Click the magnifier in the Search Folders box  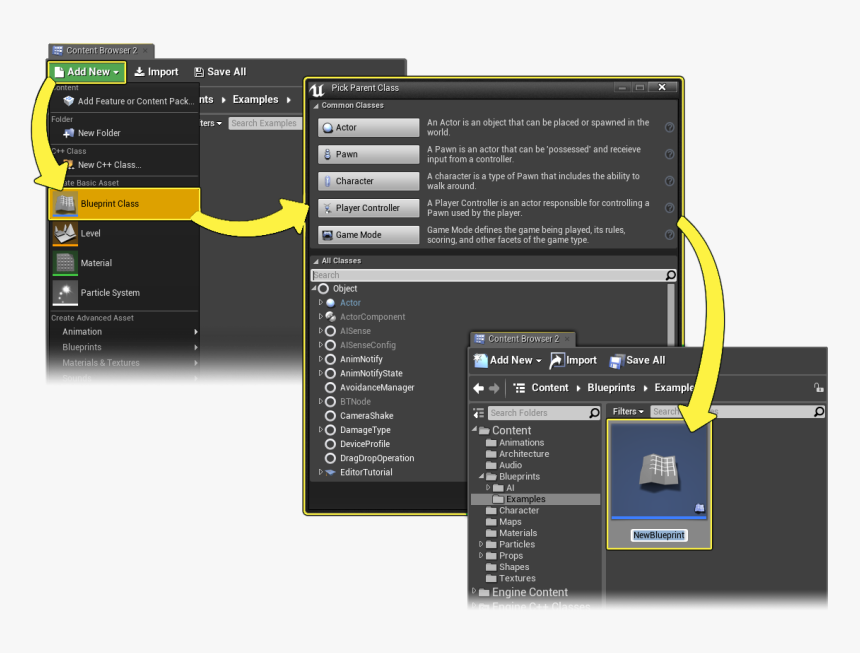pyautogui.click(x=594, y=413)
